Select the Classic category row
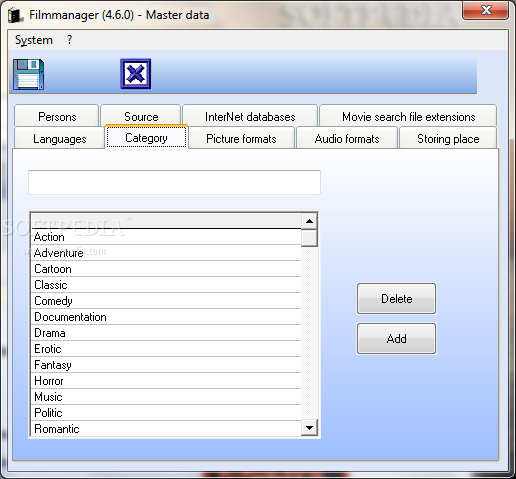This screenshot has height=479, width=516. tap(166, 285)
